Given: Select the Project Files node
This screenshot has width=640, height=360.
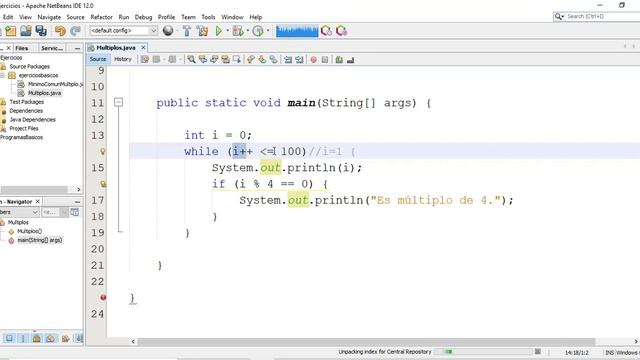Looking at the screenshot, I should (24, 128).
